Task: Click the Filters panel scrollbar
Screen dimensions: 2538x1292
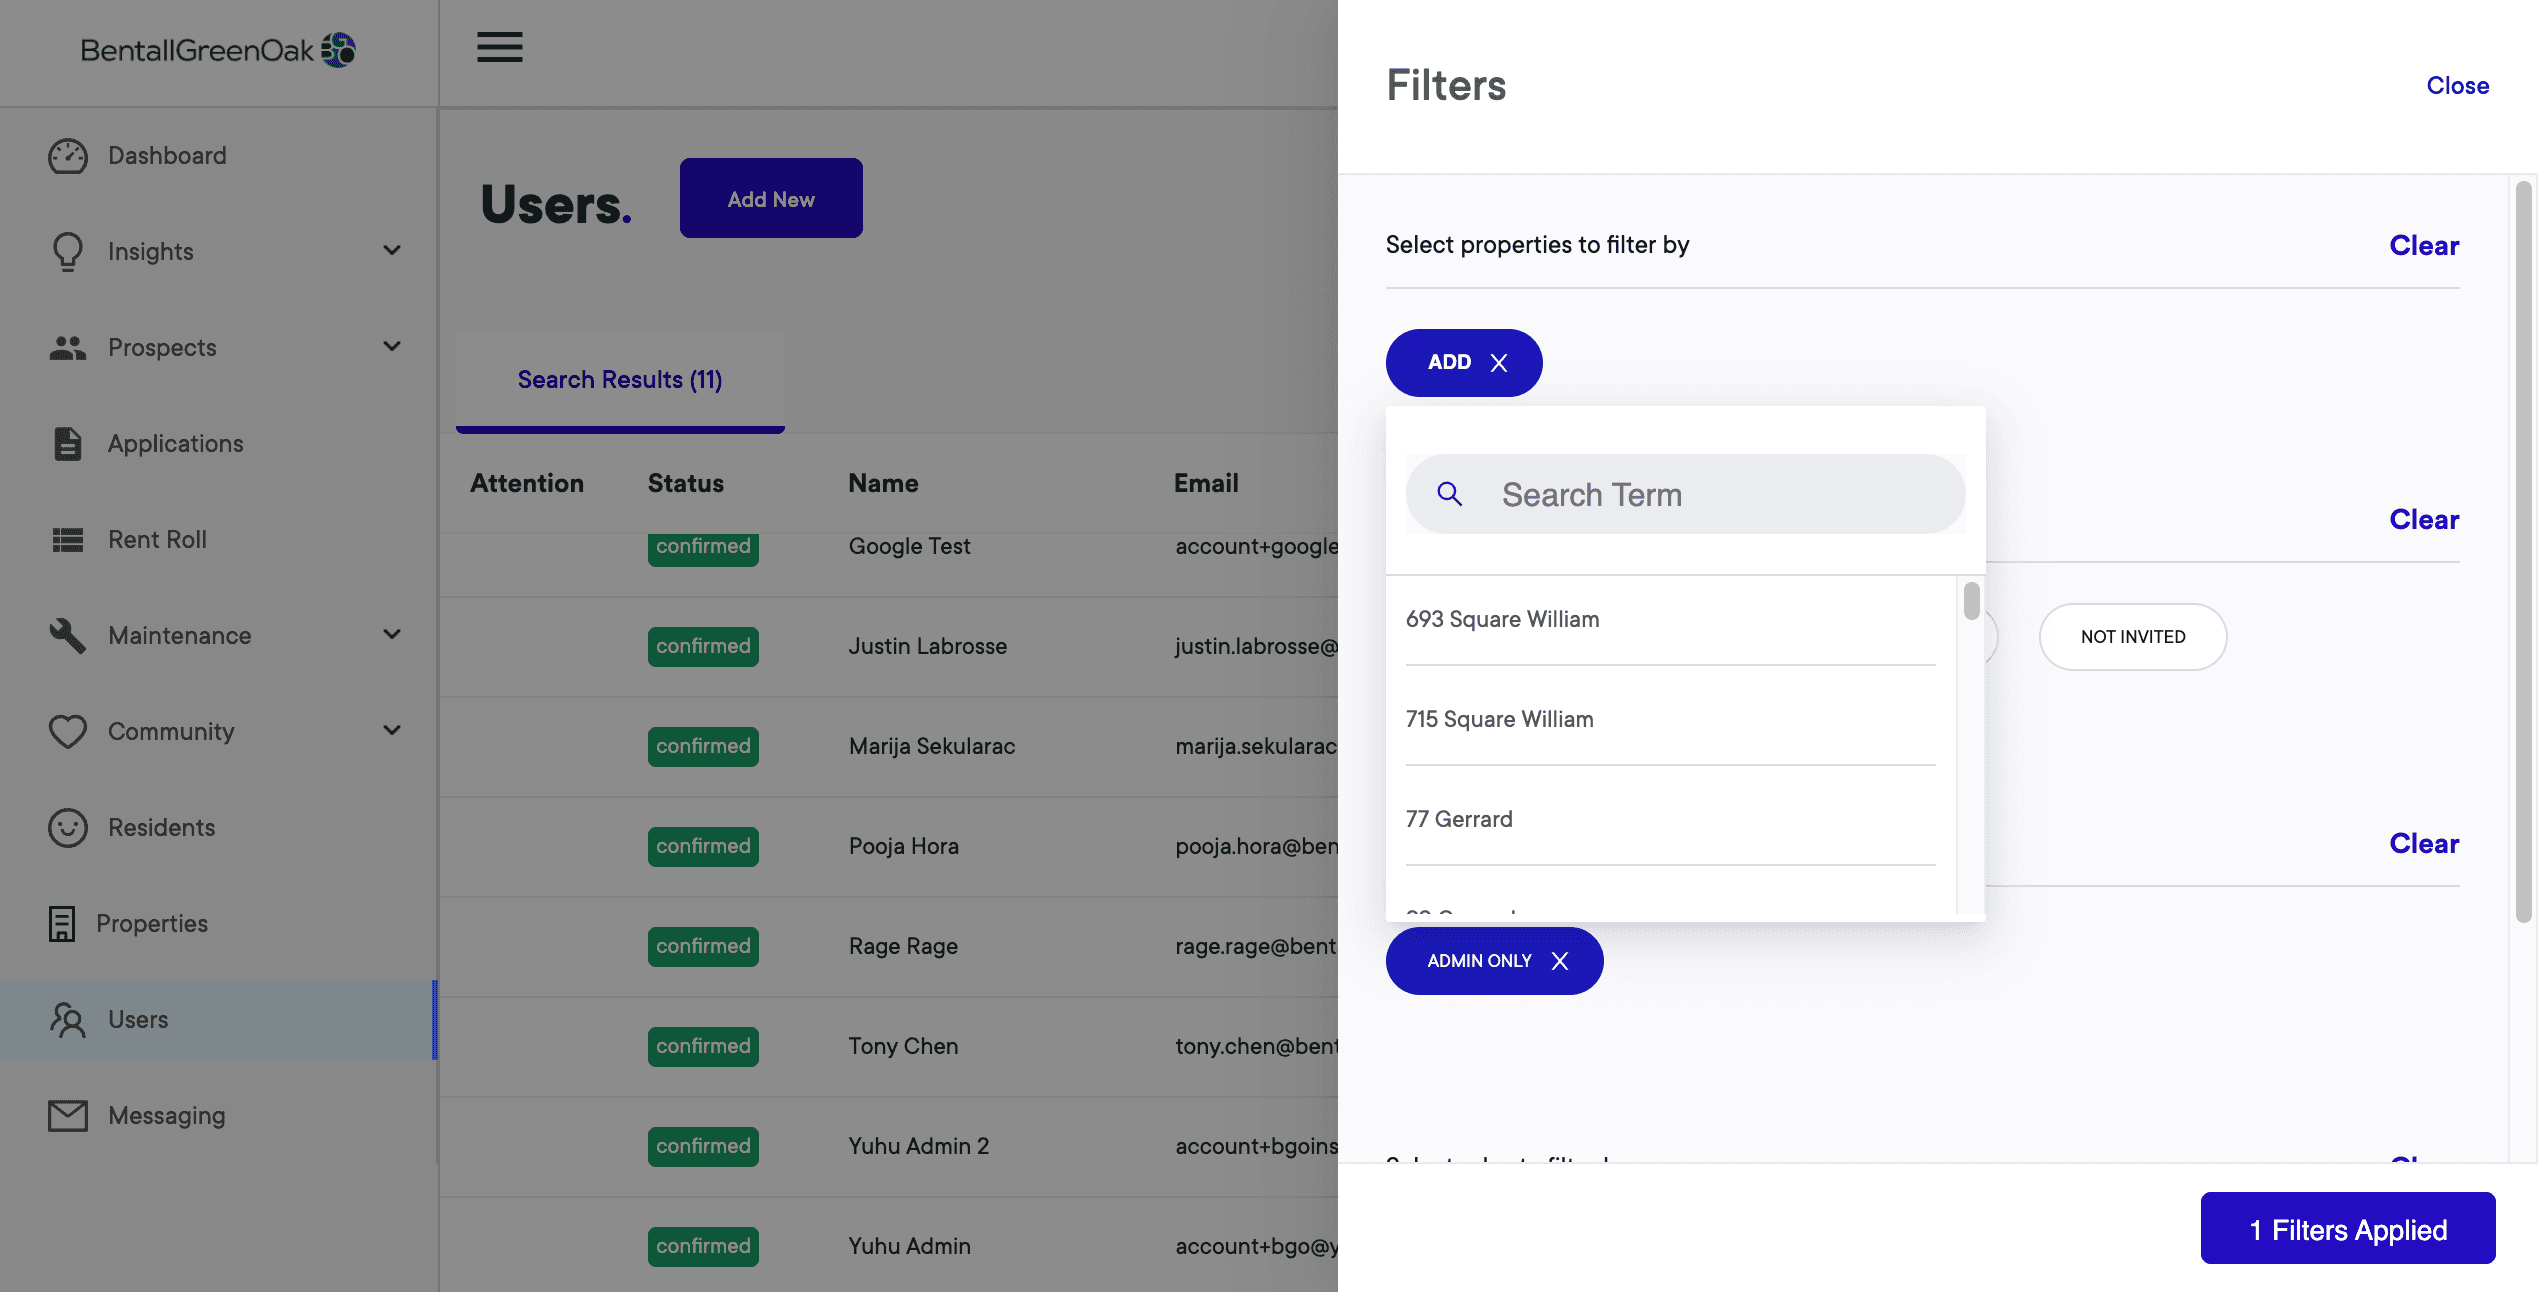Action: pyautogui.click(x=2523, y=550)
